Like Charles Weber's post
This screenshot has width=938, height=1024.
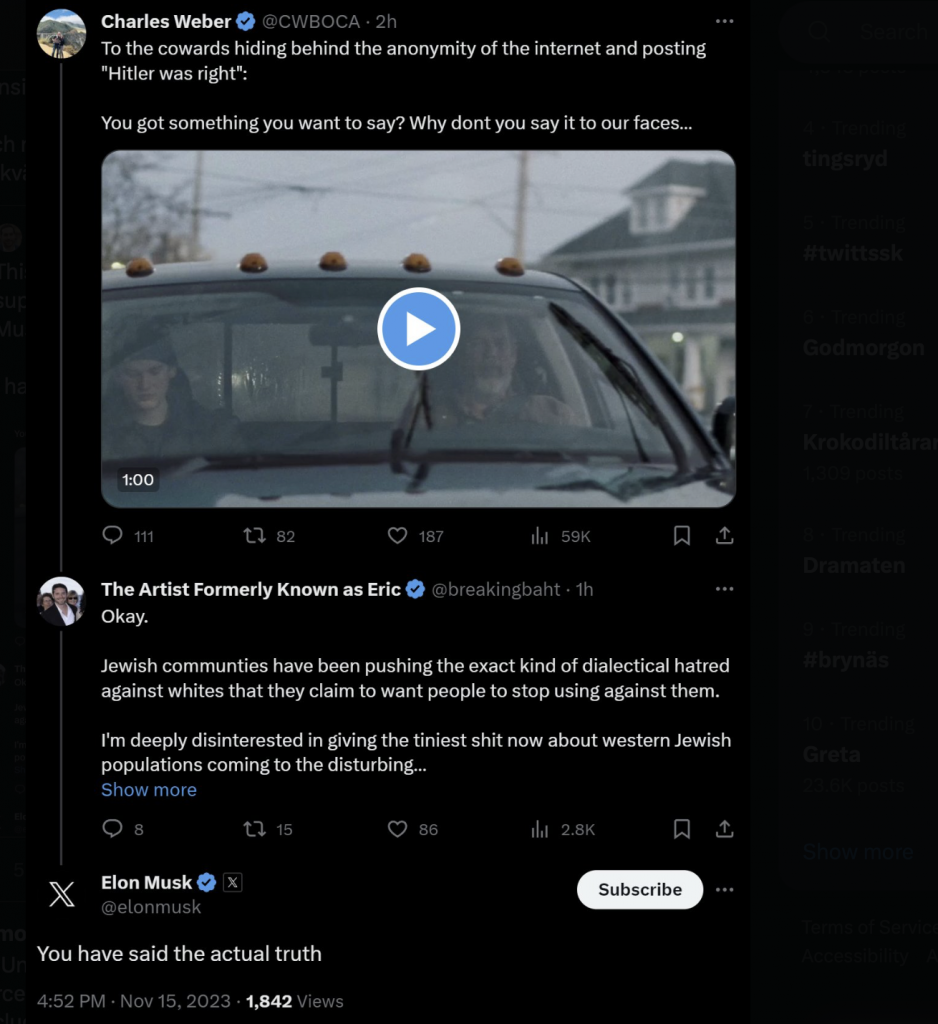pyautogui.click(x=398, y=536)
